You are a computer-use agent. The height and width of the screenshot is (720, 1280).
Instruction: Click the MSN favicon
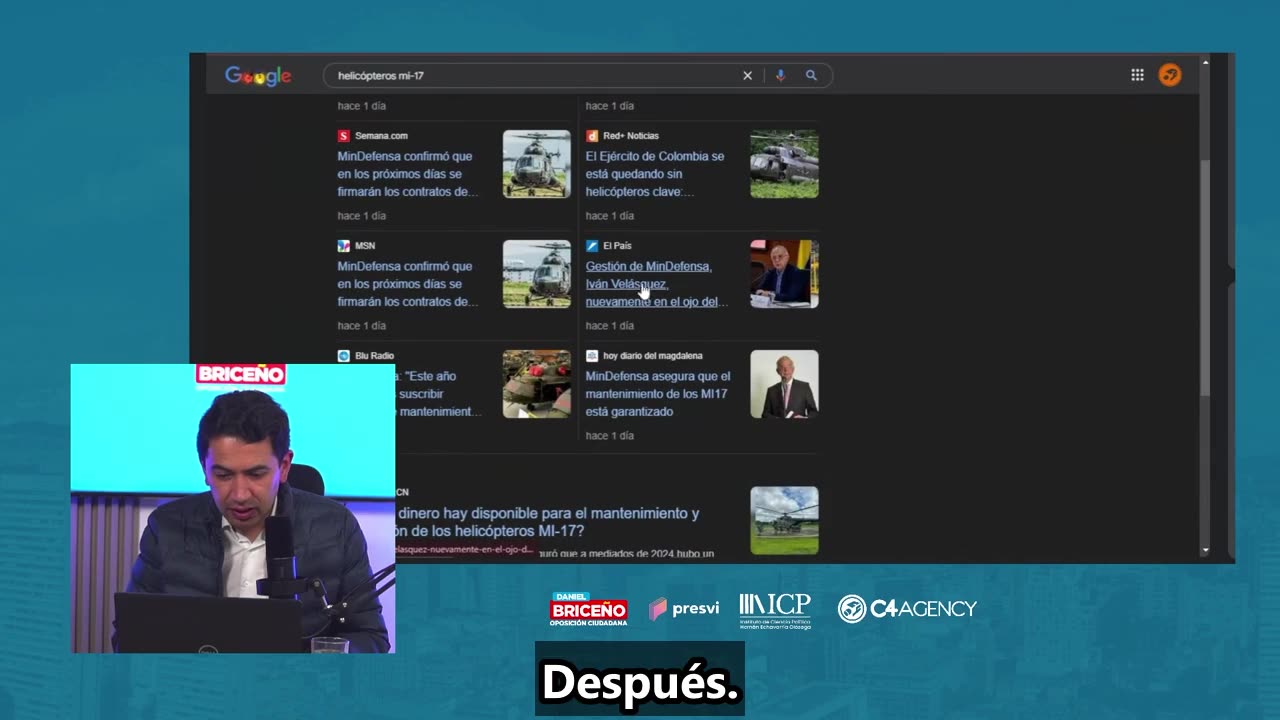pos(344,246)
